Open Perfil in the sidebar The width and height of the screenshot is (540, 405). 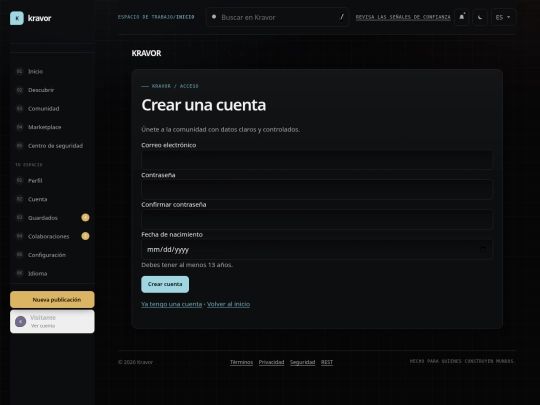click(52, 180)
